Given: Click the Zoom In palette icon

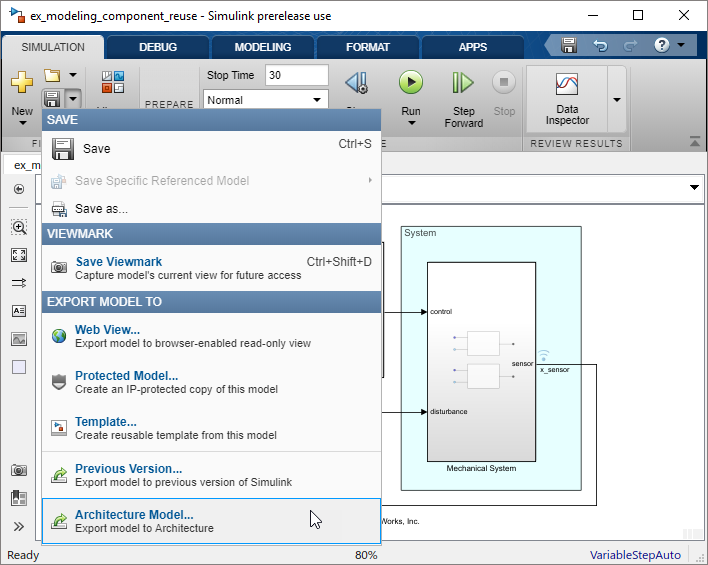Looking at the screenshot, I should [19, 227].
